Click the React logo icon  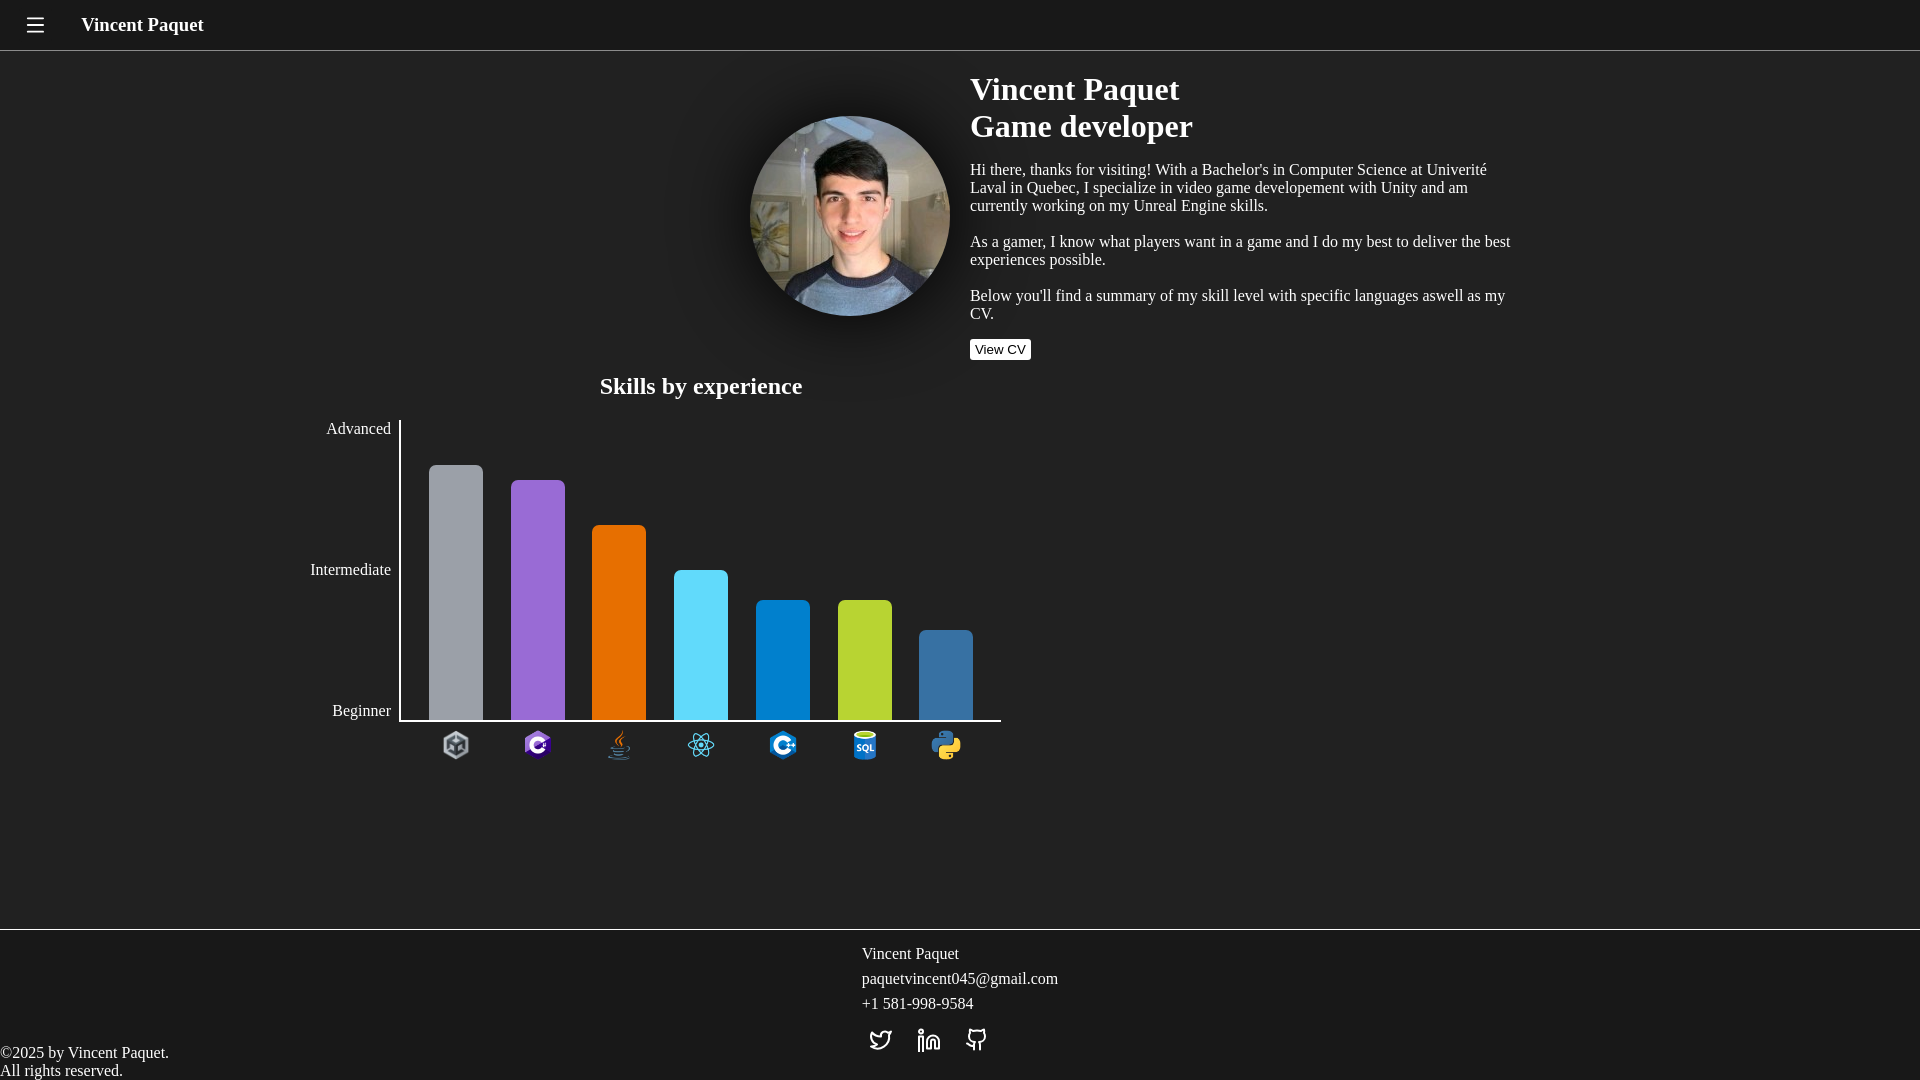click(x=701, y=745)
